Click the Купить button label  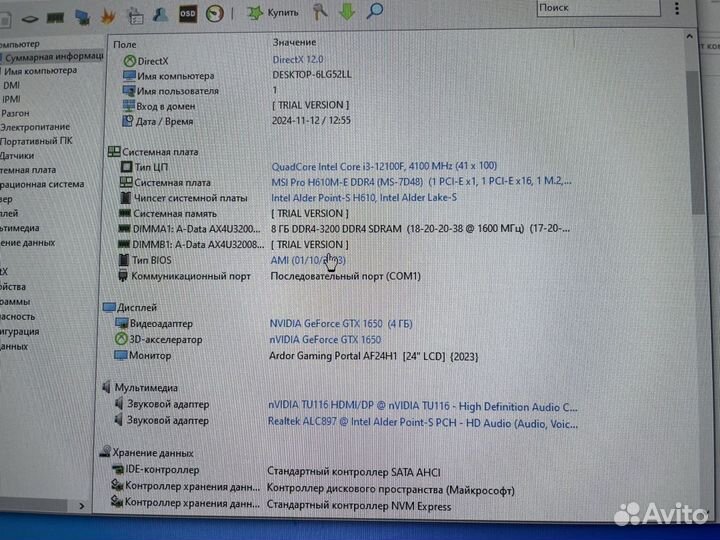point(283,12)
